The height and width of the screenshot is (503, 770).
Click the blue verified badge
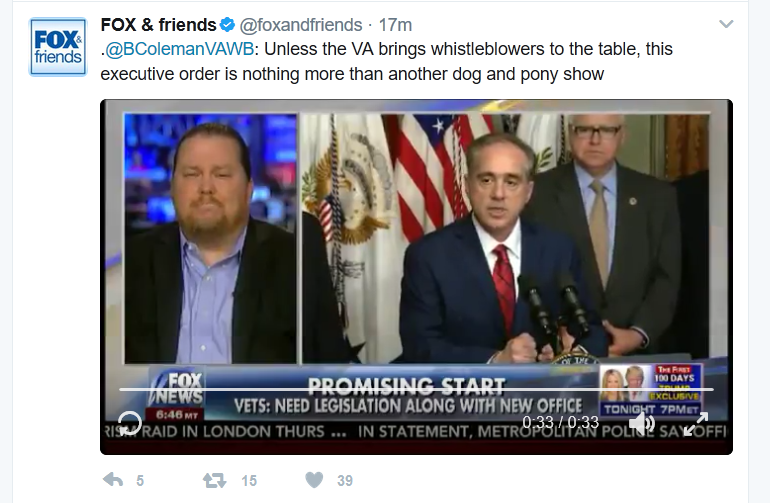pos(227,25)
